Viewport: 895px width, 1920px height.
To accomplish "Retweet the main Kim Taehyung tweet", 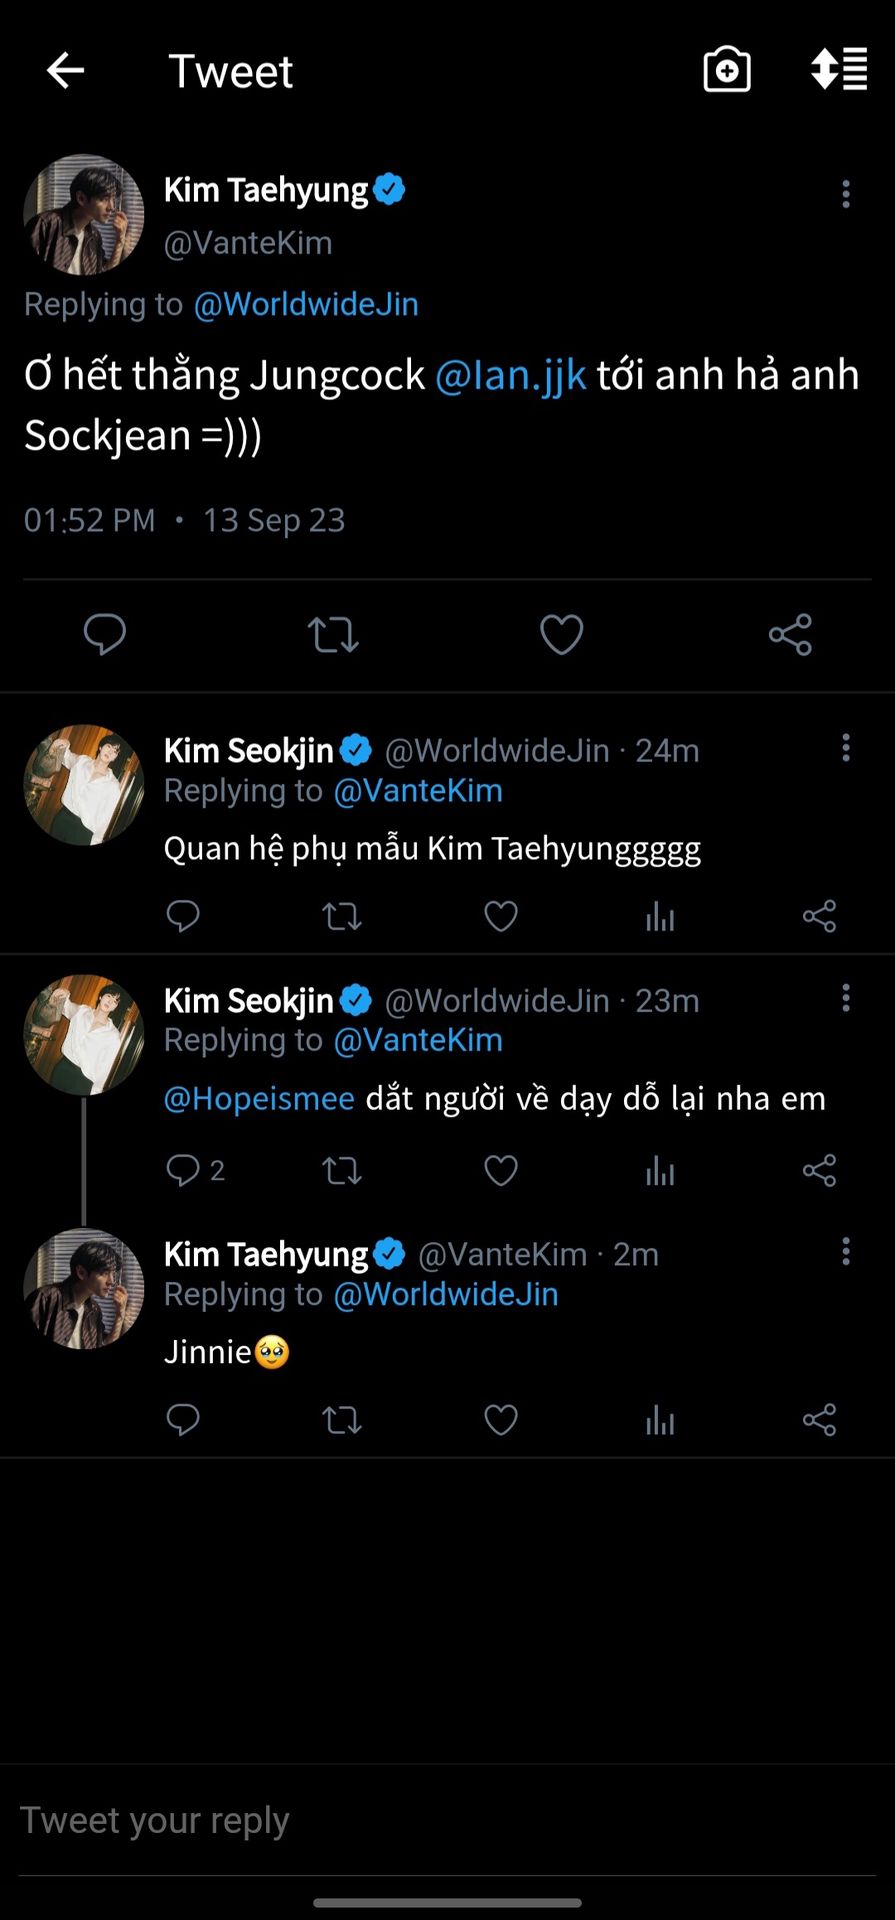I will point(333,635).
